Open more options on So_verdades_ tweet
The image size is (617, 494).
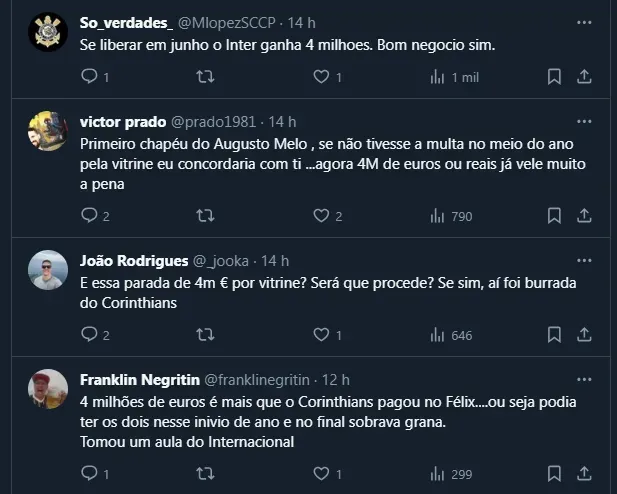(584, 20)
